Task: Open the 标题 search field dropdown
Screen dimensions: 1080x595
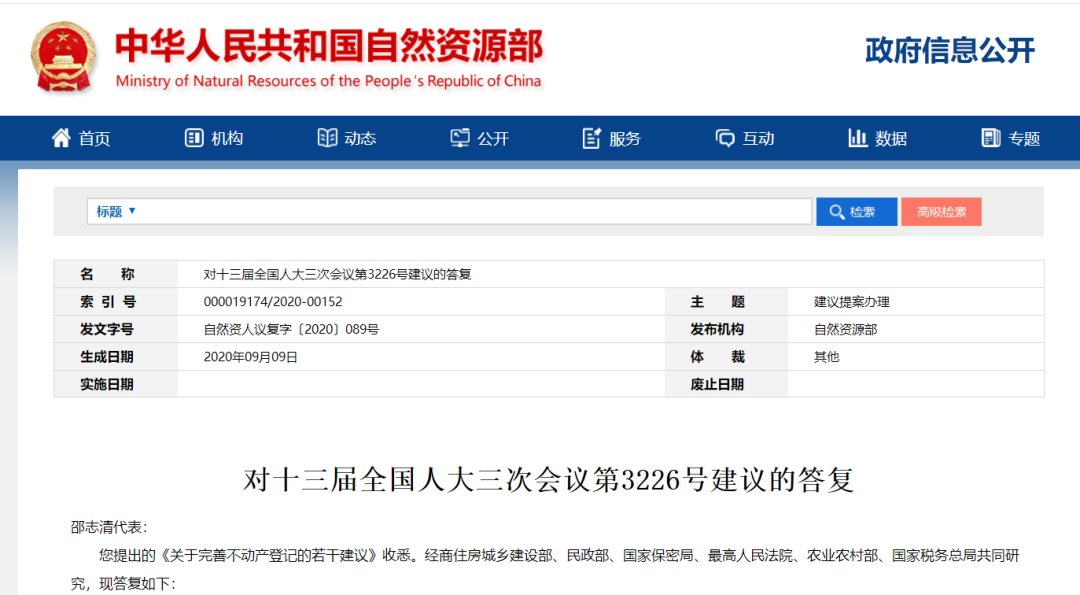Action: (x=116, y=212)
